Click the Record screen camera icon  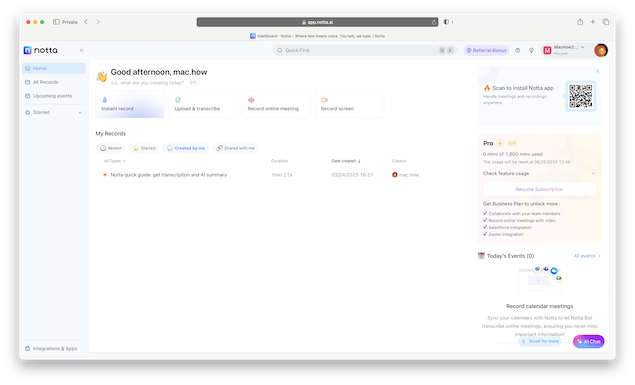coord(324,100)
